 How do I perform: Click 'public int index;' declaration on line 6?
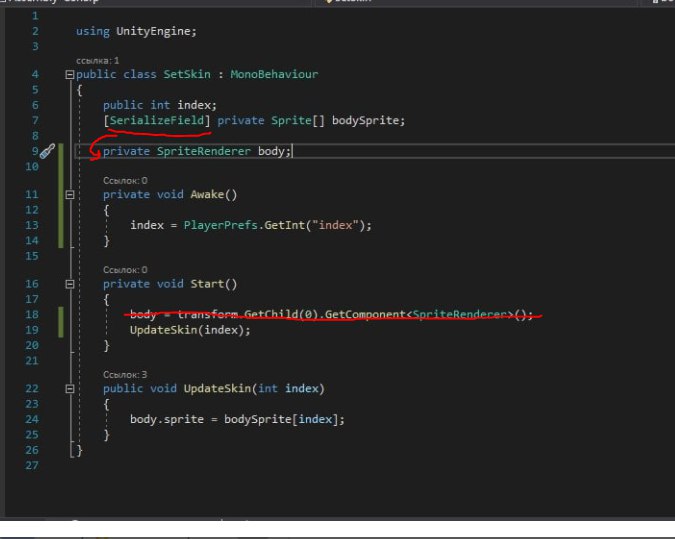160,105
